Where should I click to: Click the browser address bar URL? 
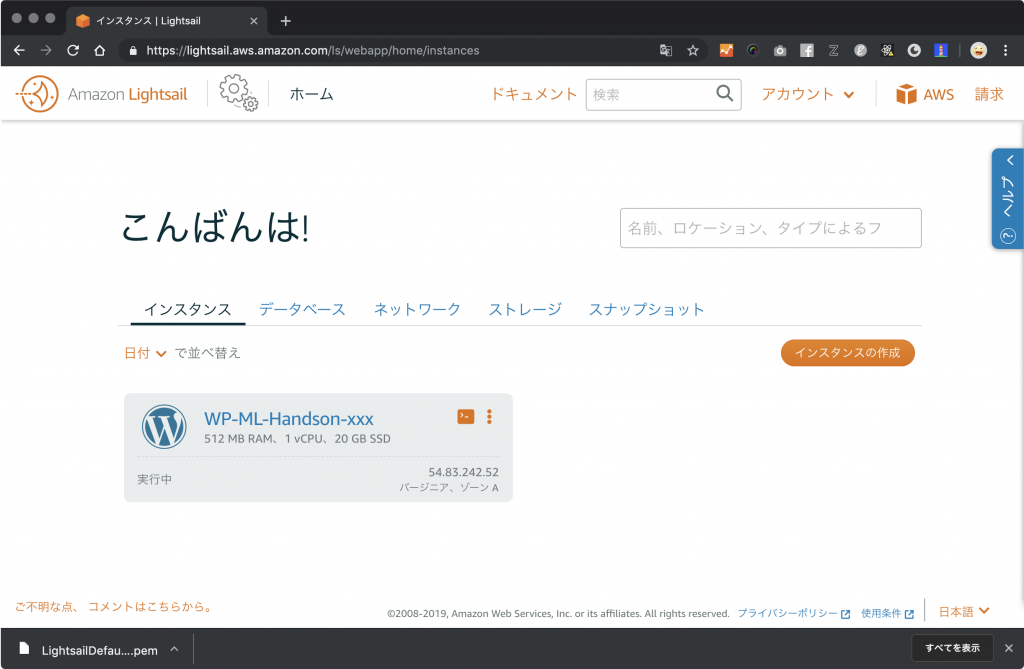(x=313, y=50)
